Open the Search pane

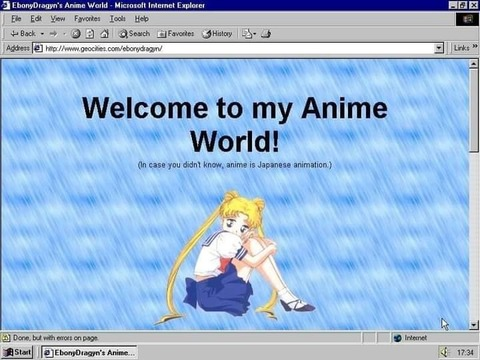click(x=134, y=33)
